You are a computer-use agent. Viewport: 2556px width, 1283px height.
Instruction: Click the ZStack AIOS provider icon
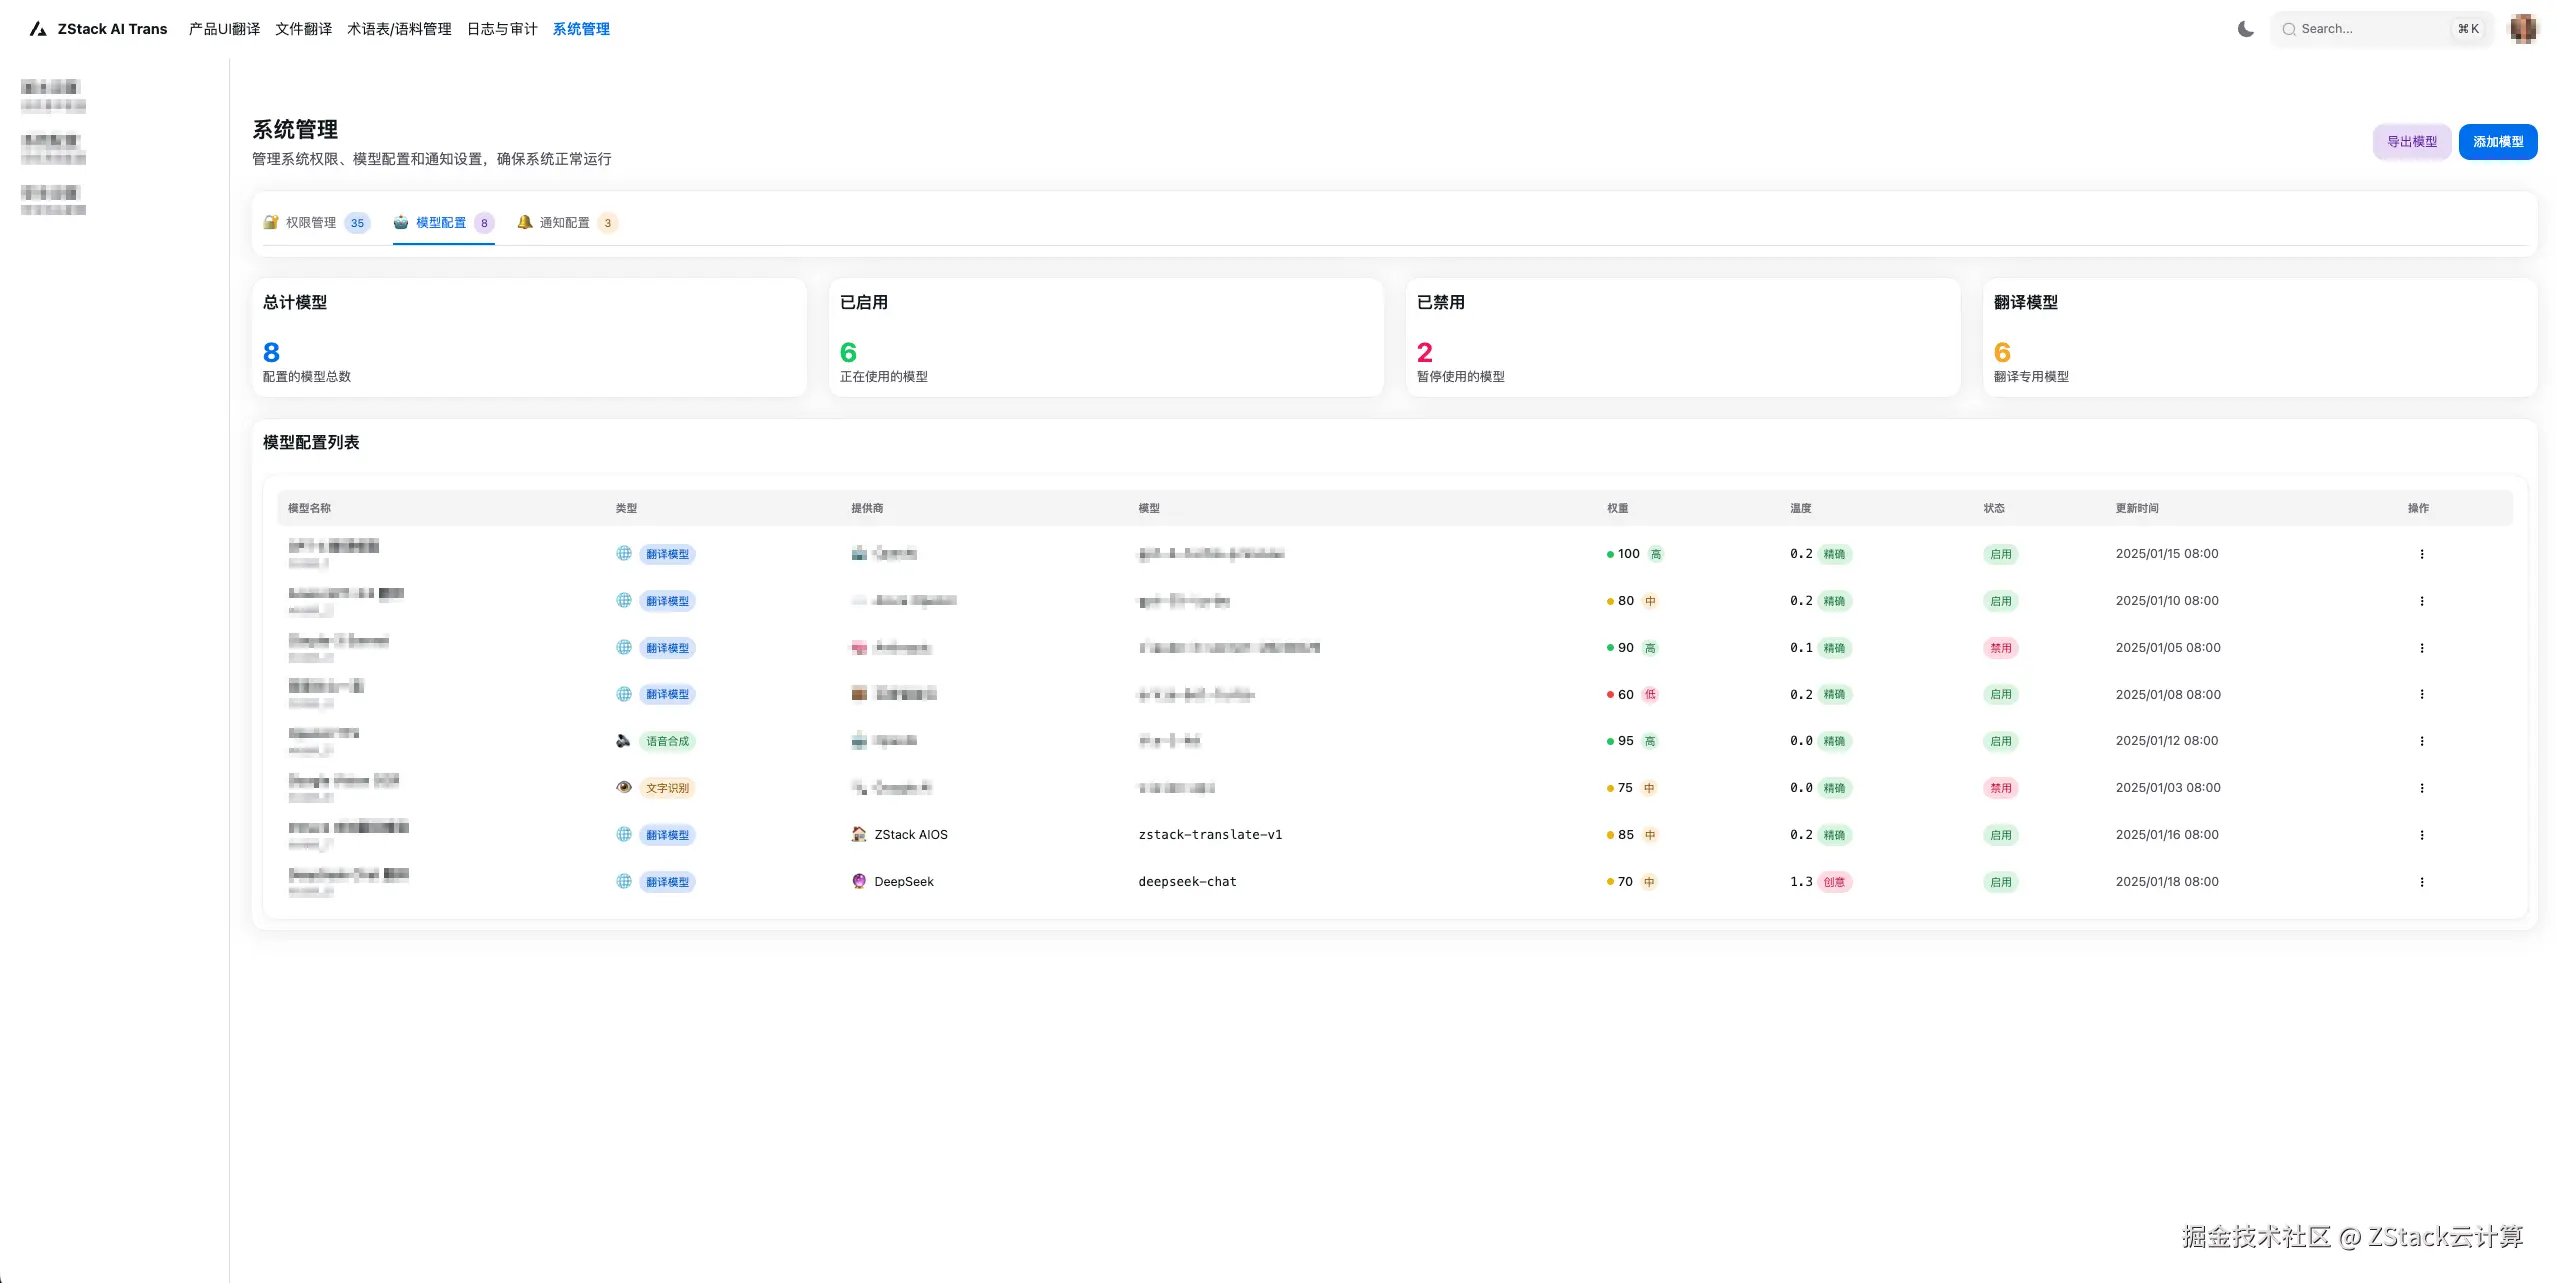(858, 834)
